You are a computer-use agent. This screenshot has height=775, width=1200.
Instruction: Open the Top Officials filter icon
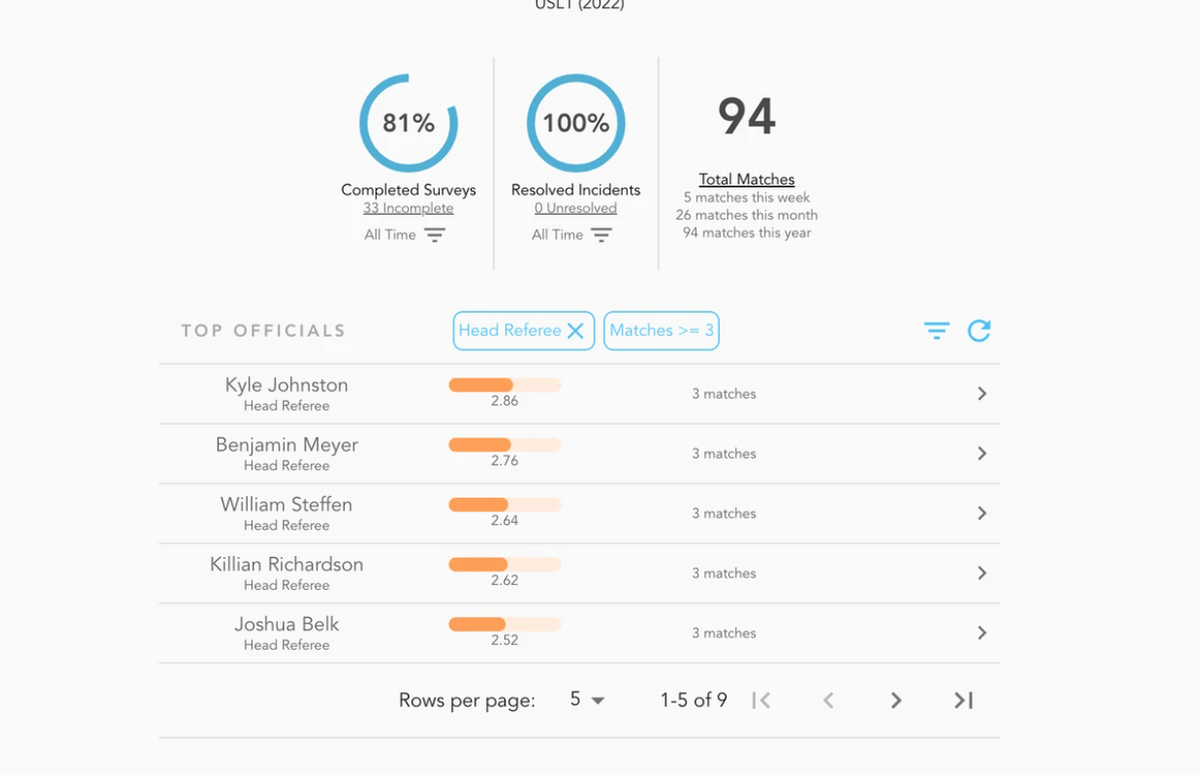936,331
